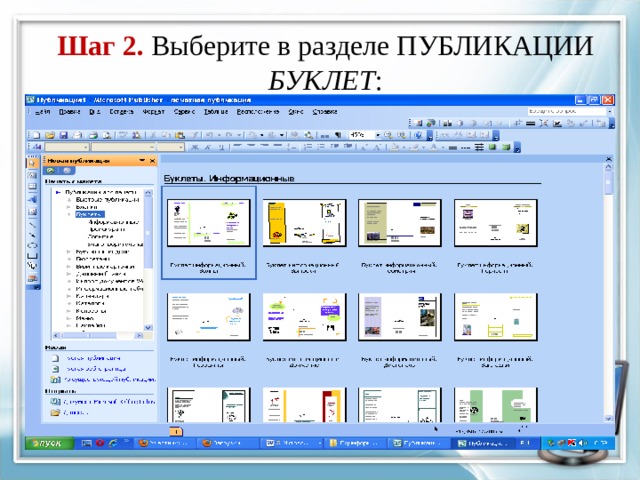
Task: Open 3-D Style from formatting toolbar
Action: point(506,147)
